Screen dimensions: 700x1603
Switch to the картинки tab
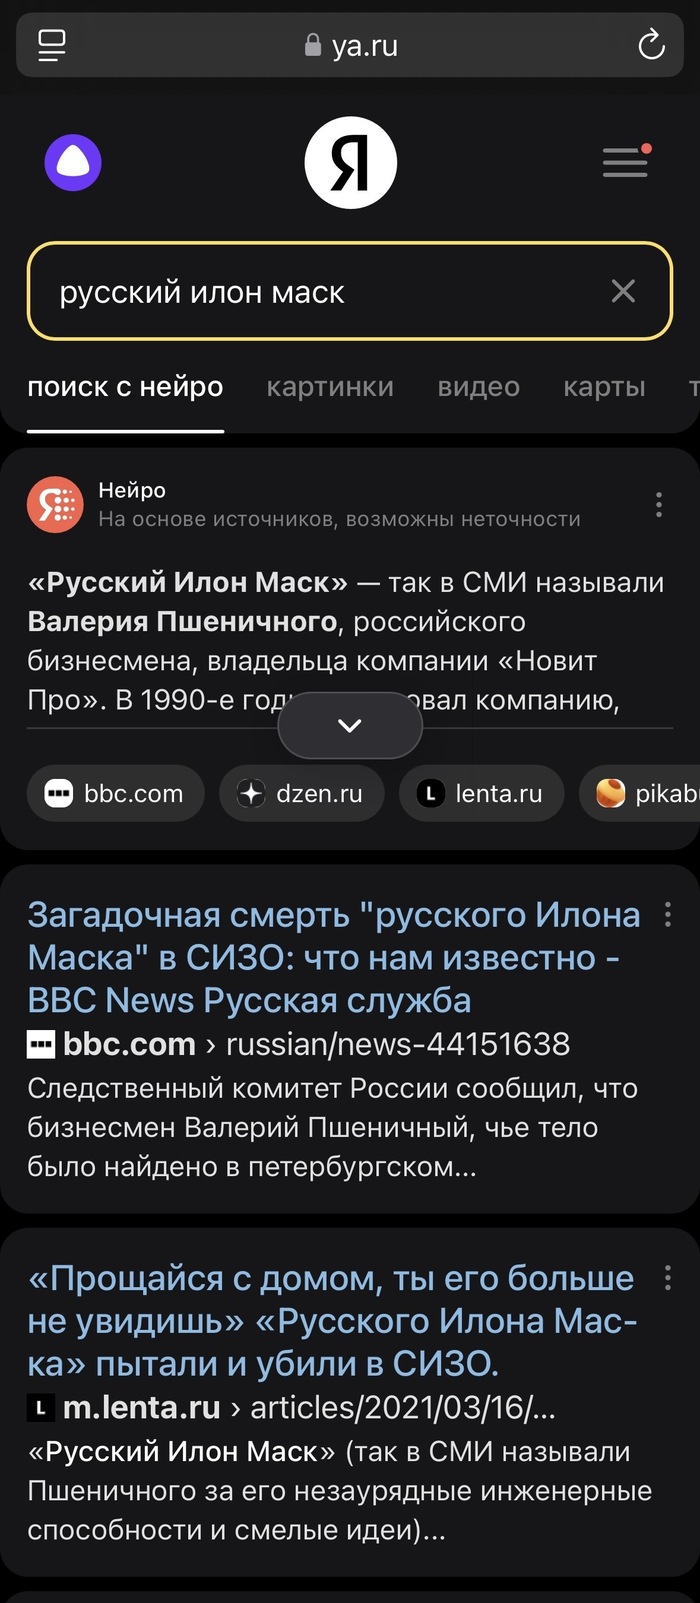pos(330,387)
